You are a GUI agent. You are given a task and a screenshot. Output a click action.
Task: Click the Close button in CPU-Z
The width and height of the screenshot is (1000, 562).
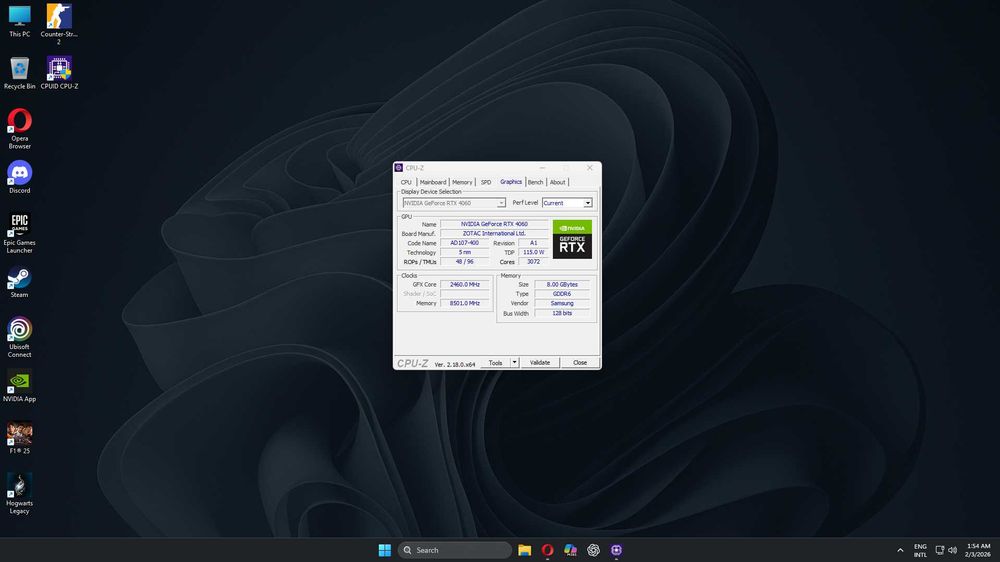pos(580,362)
